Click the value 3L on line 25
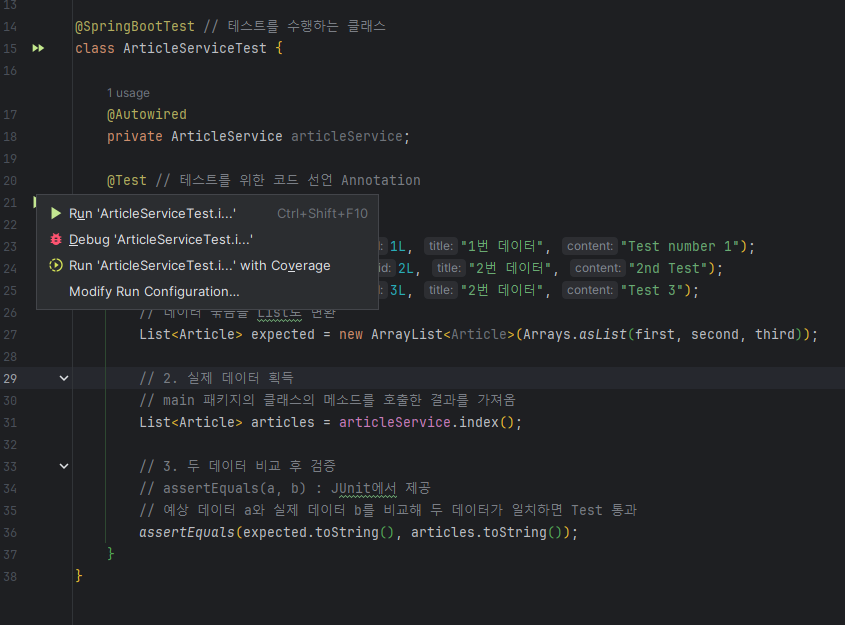 click(x=398, y=290)
